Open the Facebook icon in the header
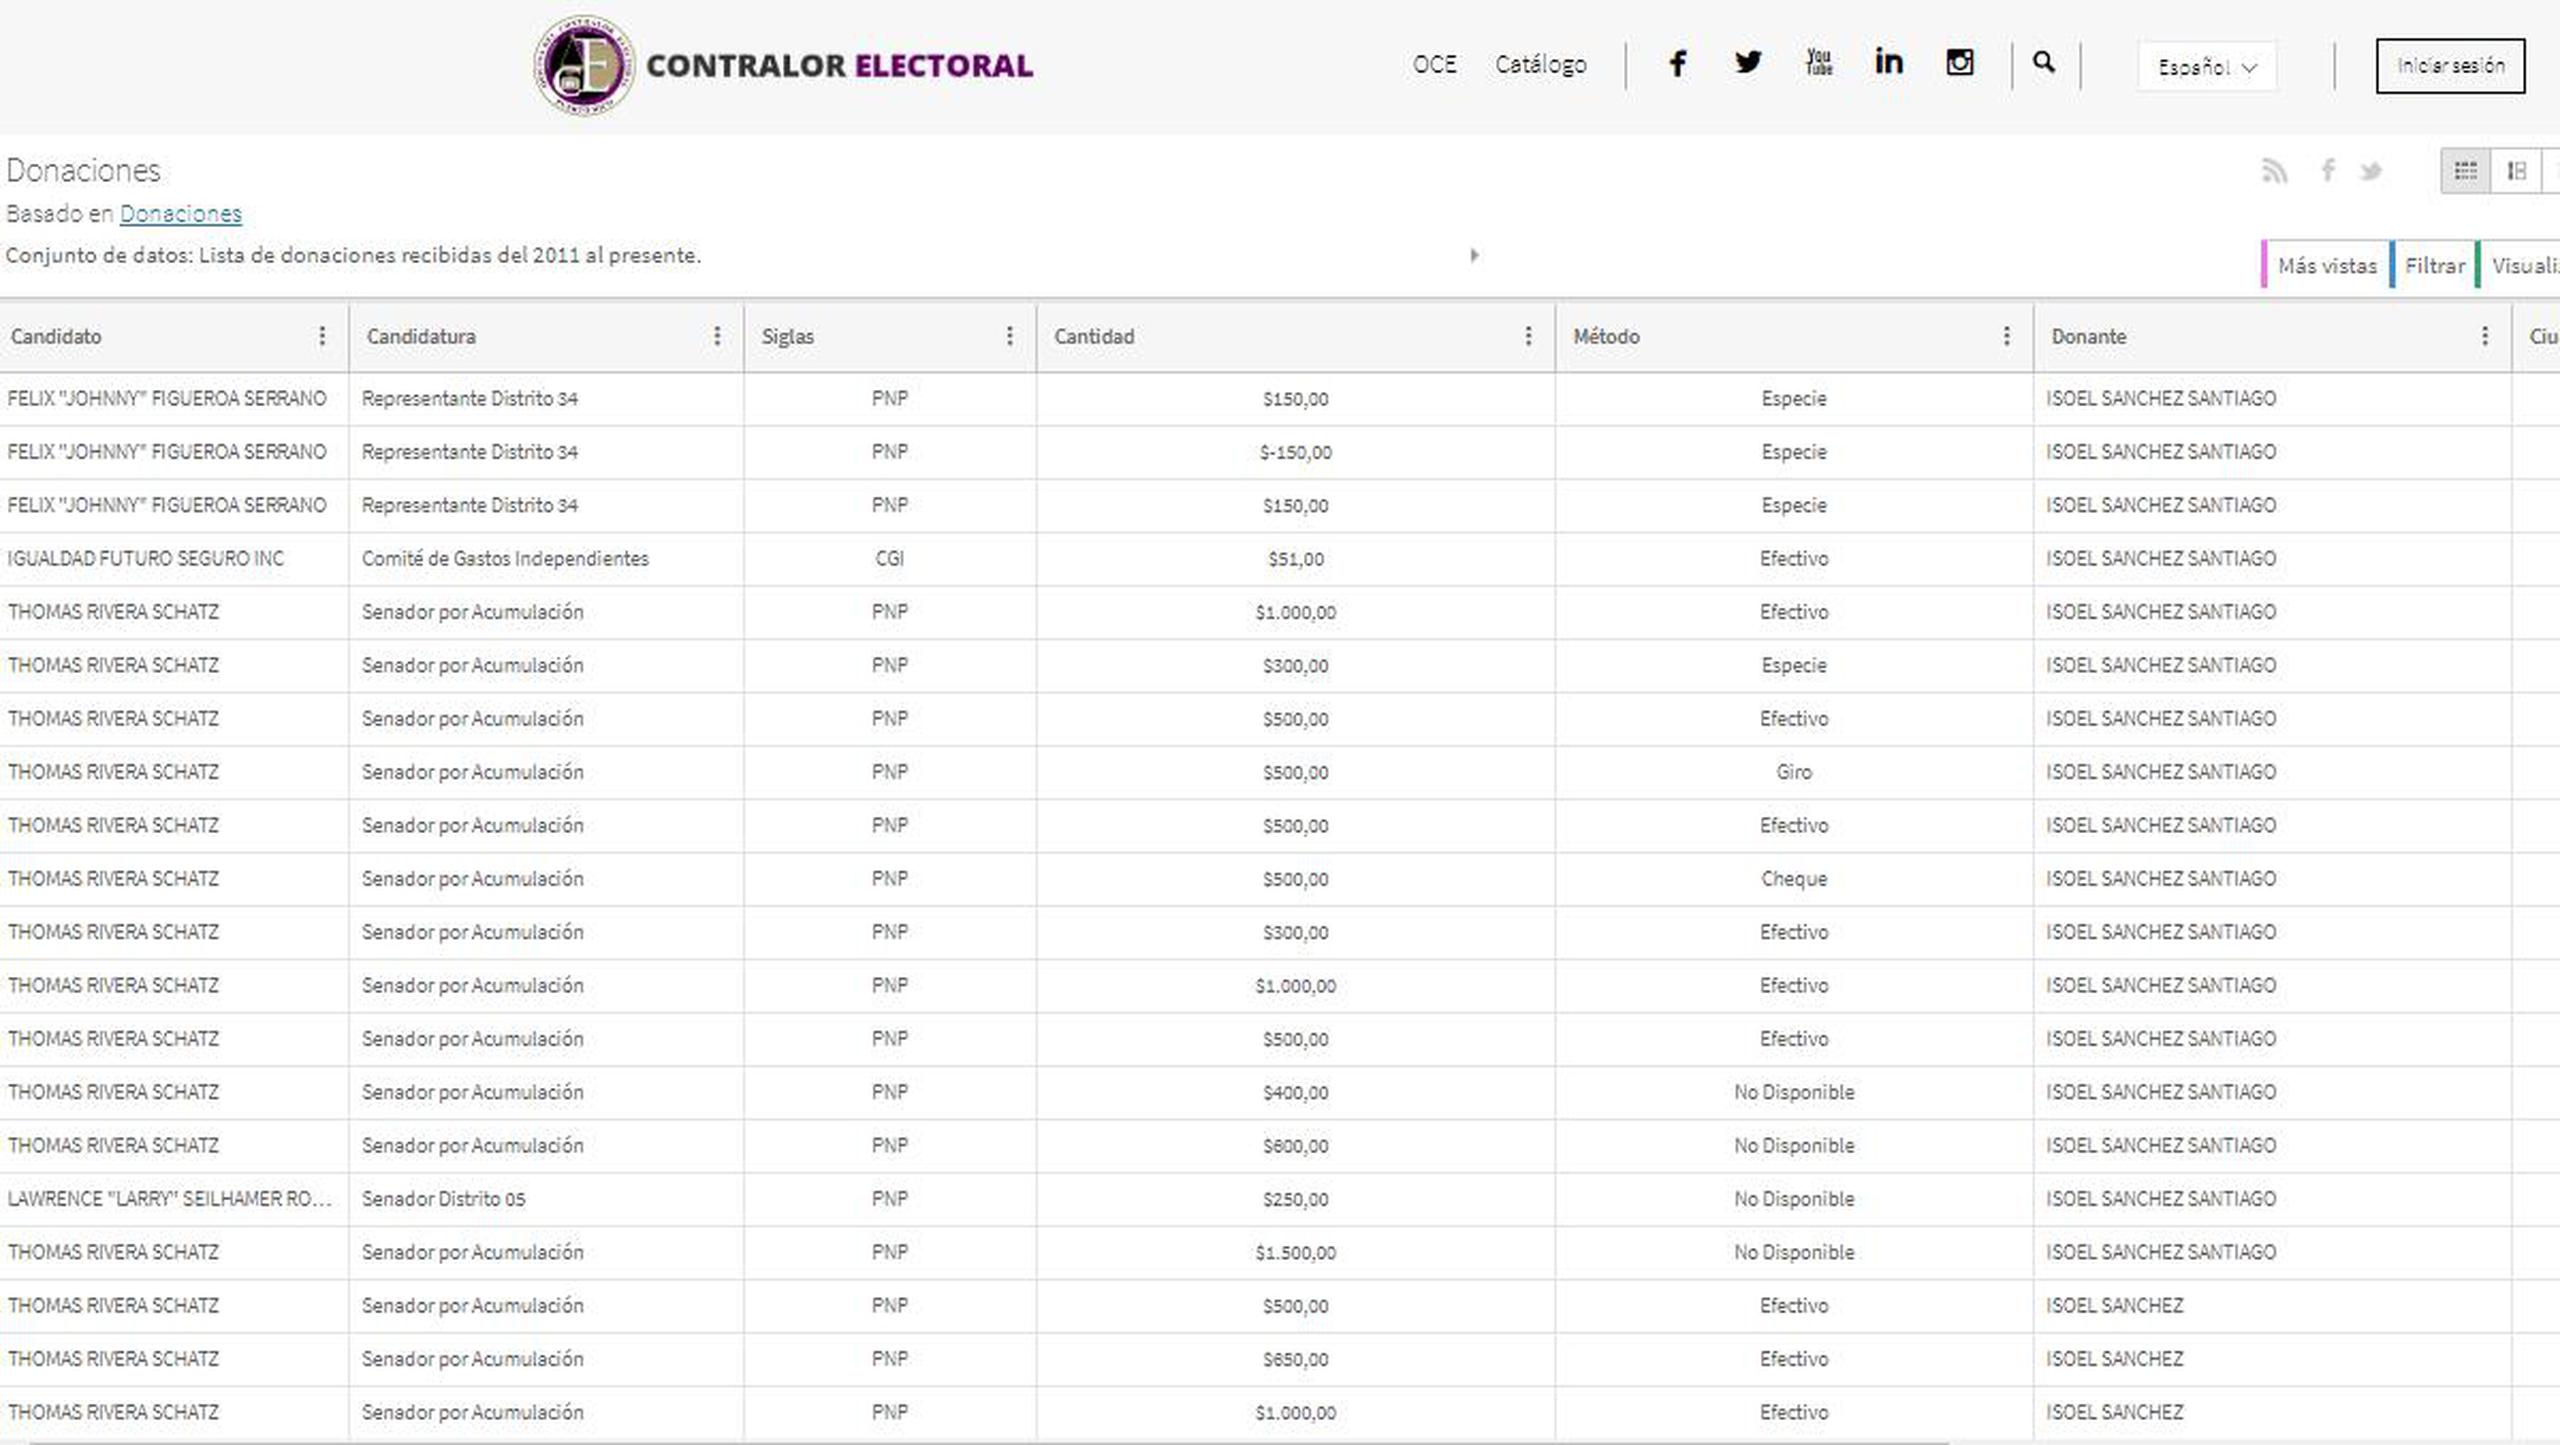Image resolution: width=2560 pixels, height=1445 pixels. coord(1678,64)
